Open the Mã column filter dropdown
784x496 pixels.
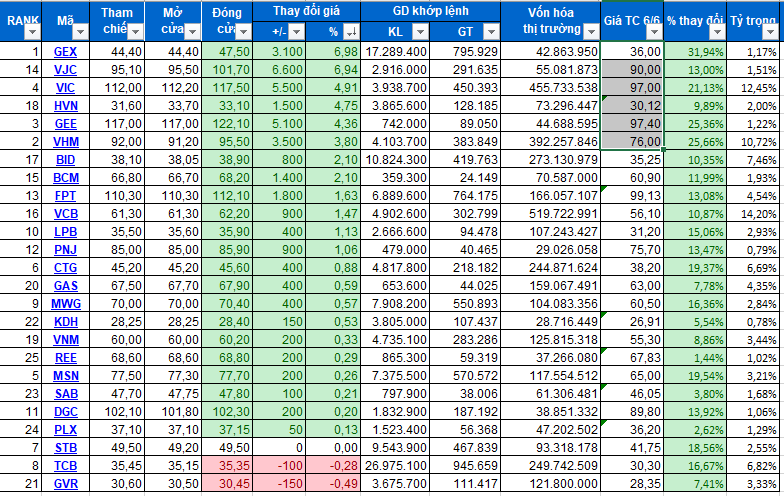coord(80,32)
